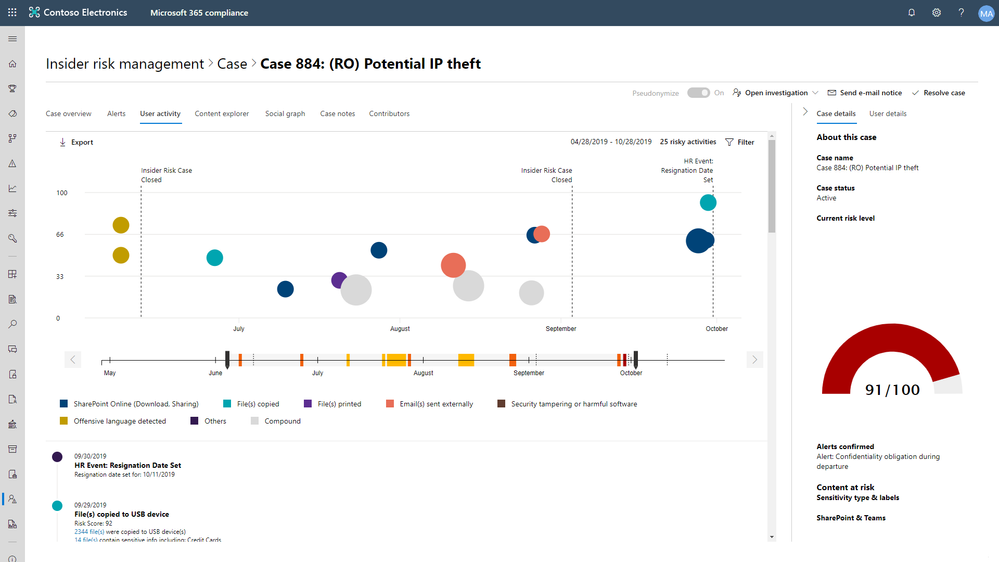The image size is (999, 562).
Task: Switch to the Content explorer tab
Action: tap(222, 114)
